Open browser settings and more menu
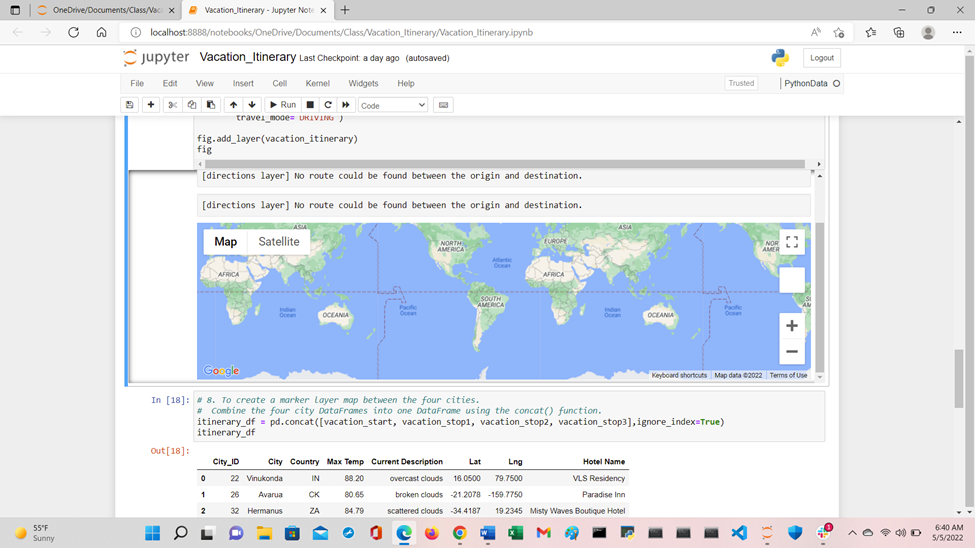Screen dimensions: 975x548 point(957,32)
